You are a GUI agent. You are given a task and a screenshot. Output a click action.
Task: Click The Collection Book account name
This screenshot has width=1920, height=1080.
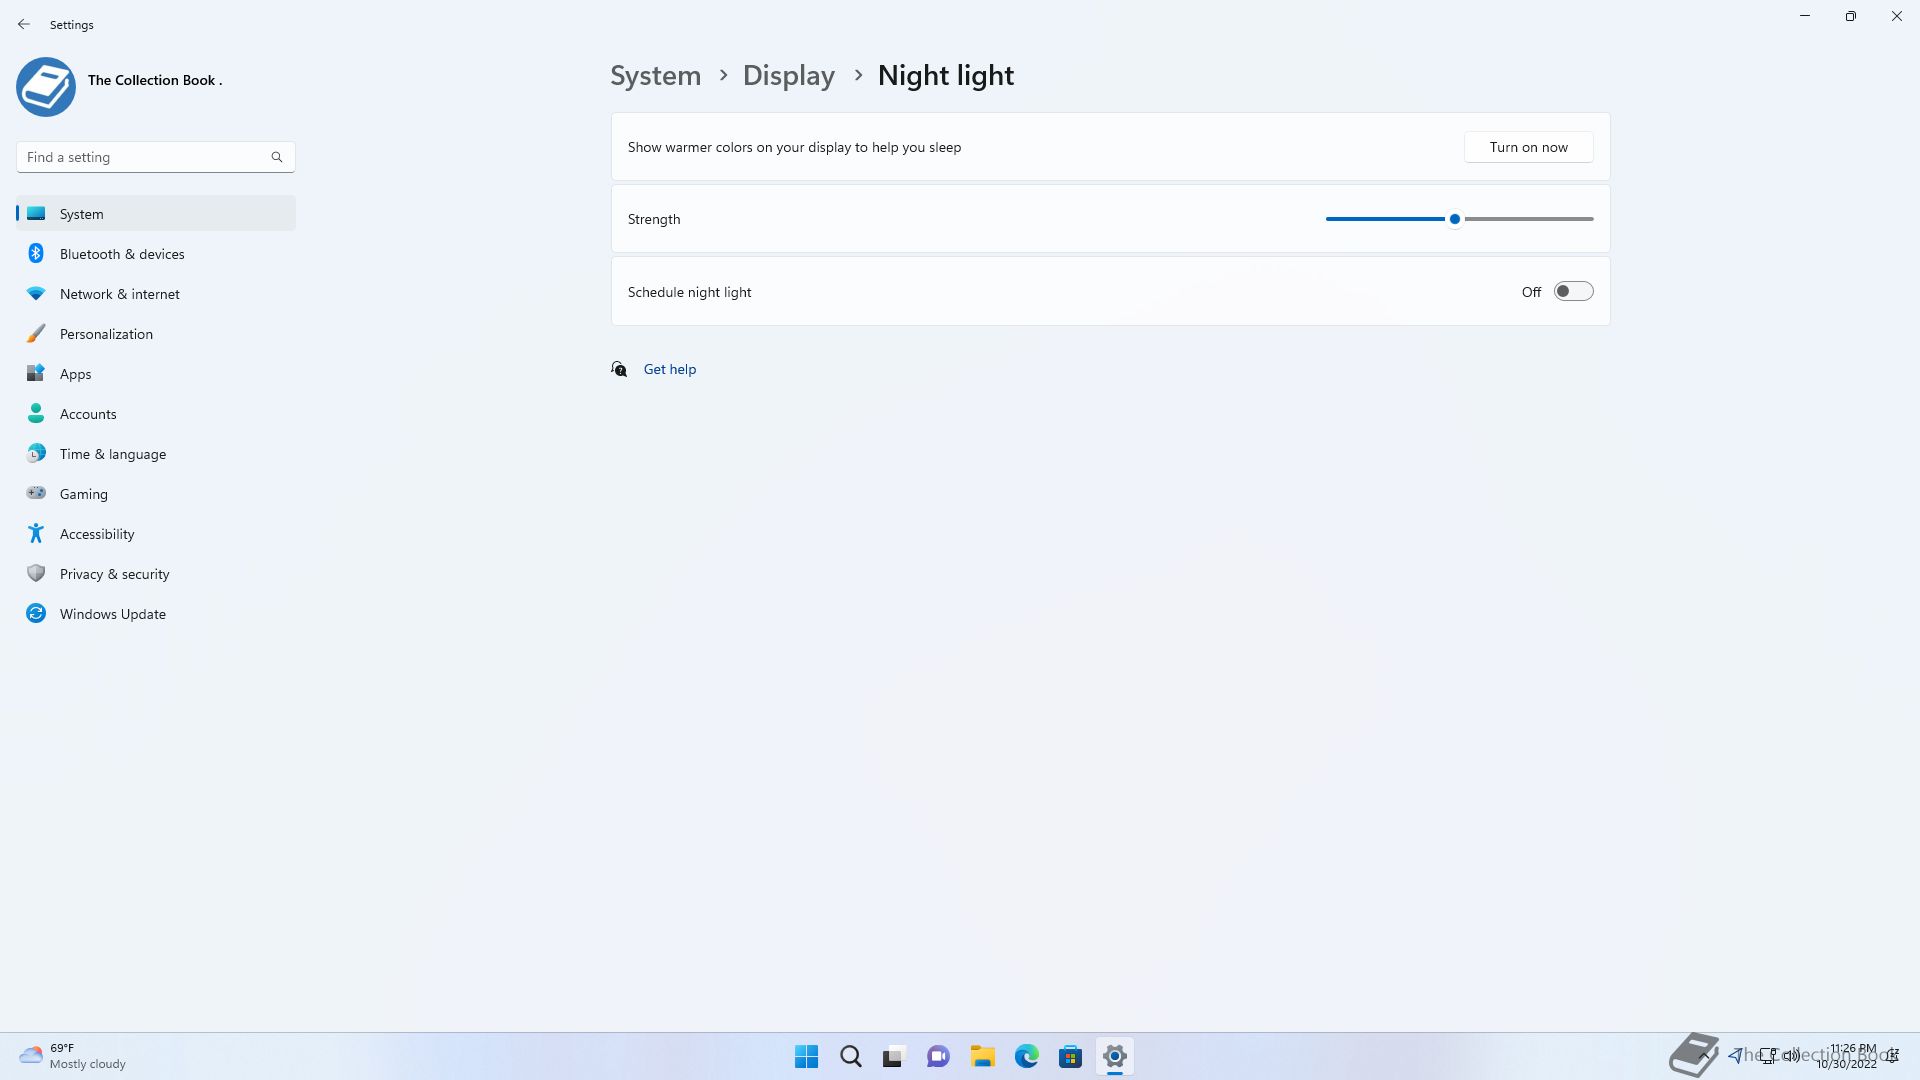point(155,80)
